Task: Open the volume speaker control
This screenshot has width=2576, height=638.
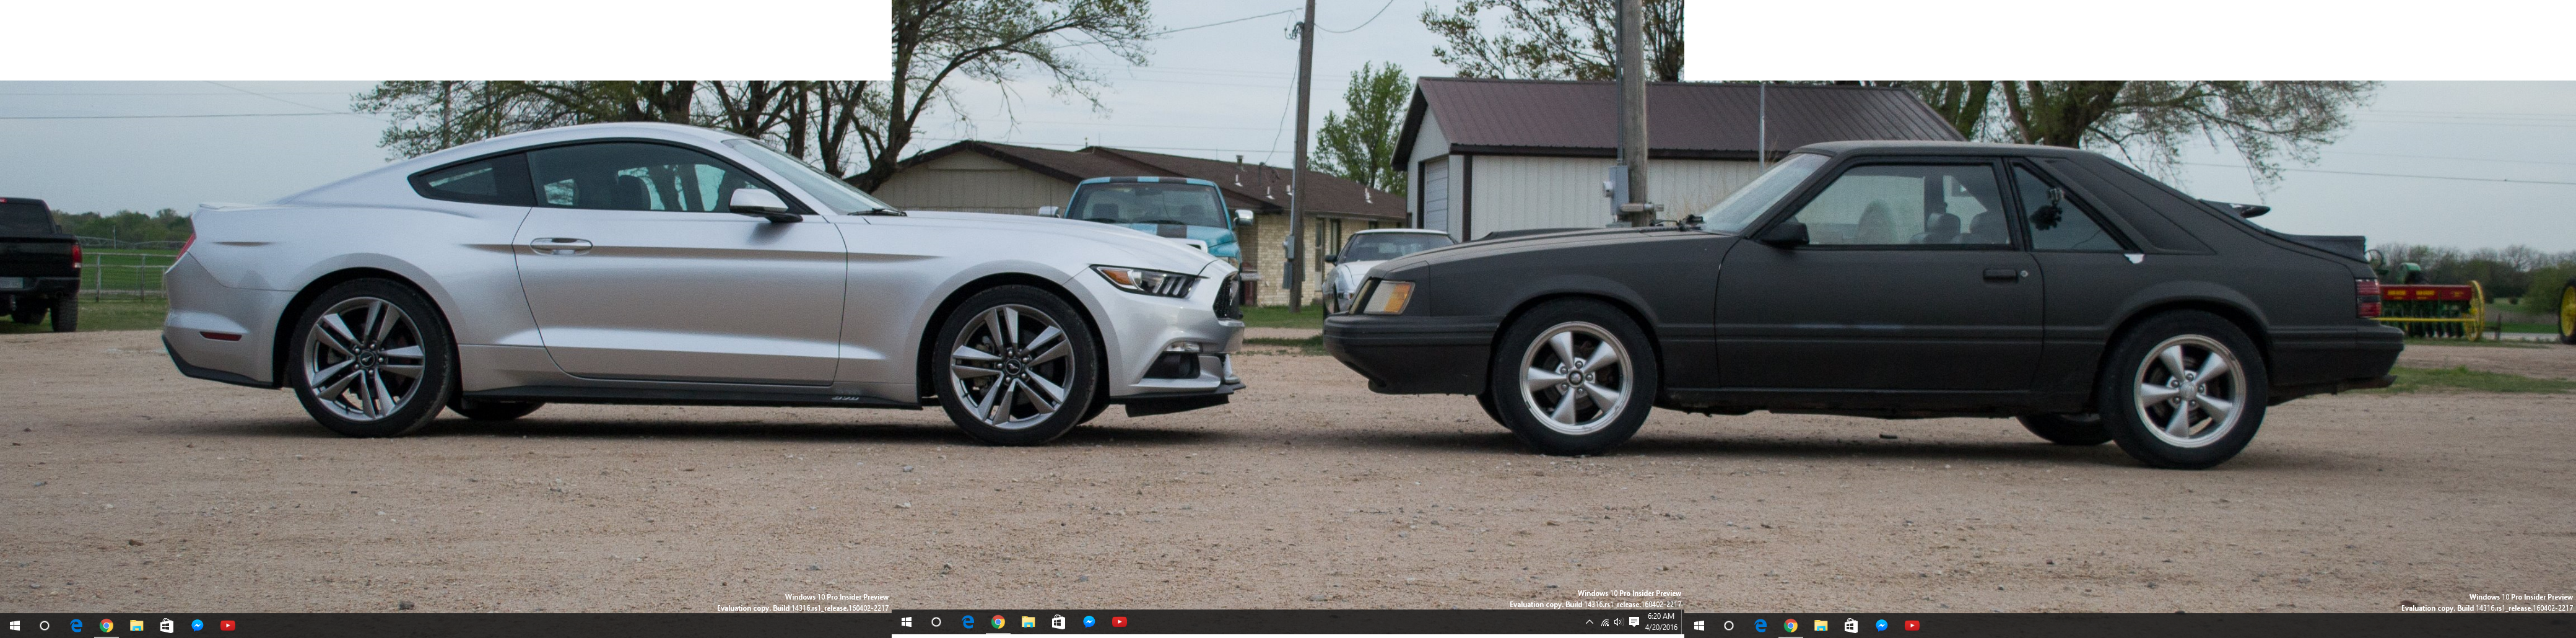Action: point(1619,622)
